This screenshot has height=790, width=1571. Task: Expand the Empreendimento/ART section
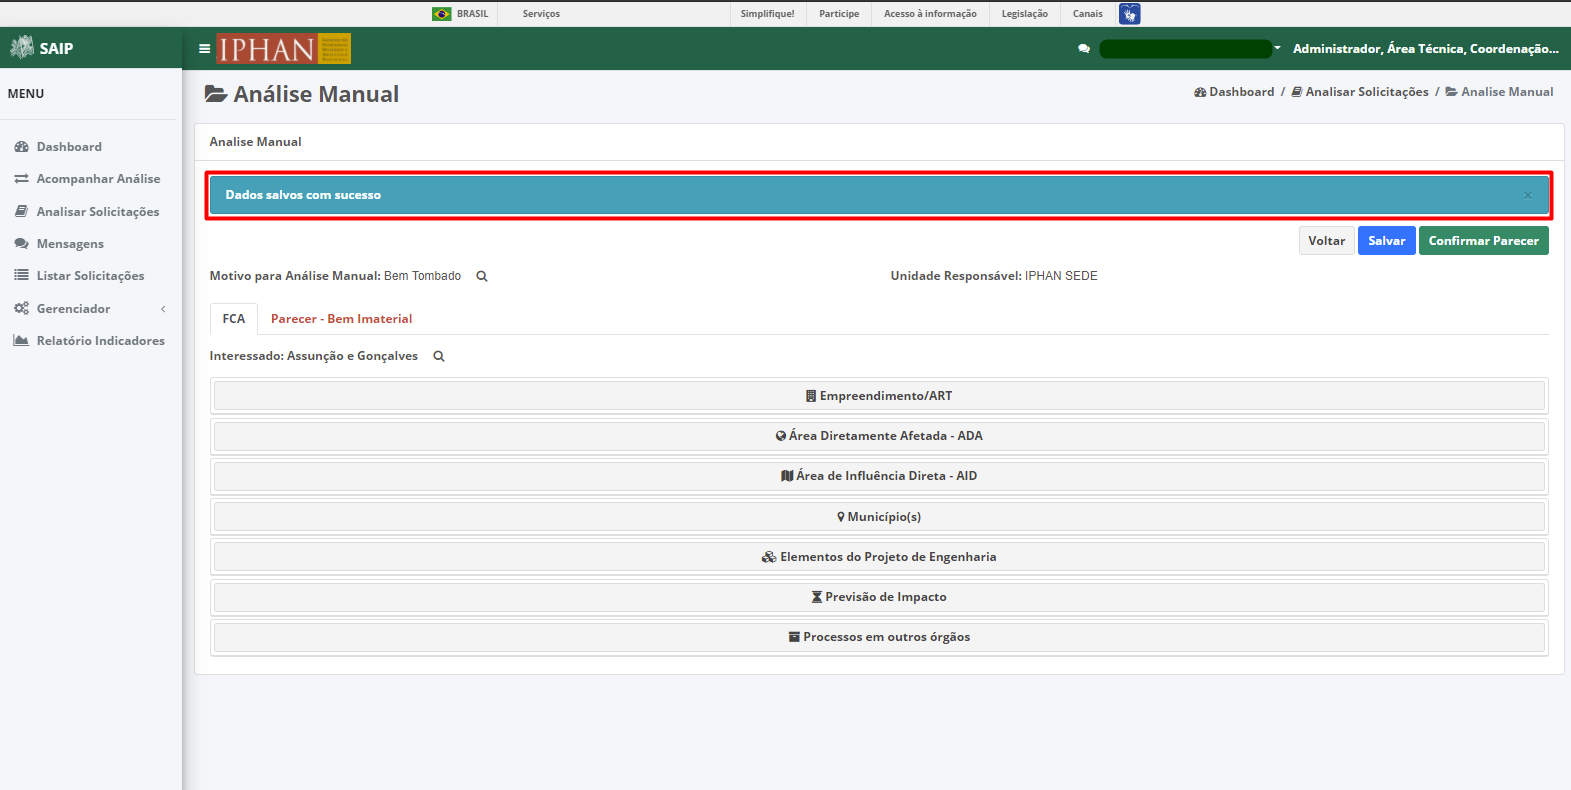[x=879, y=396]
